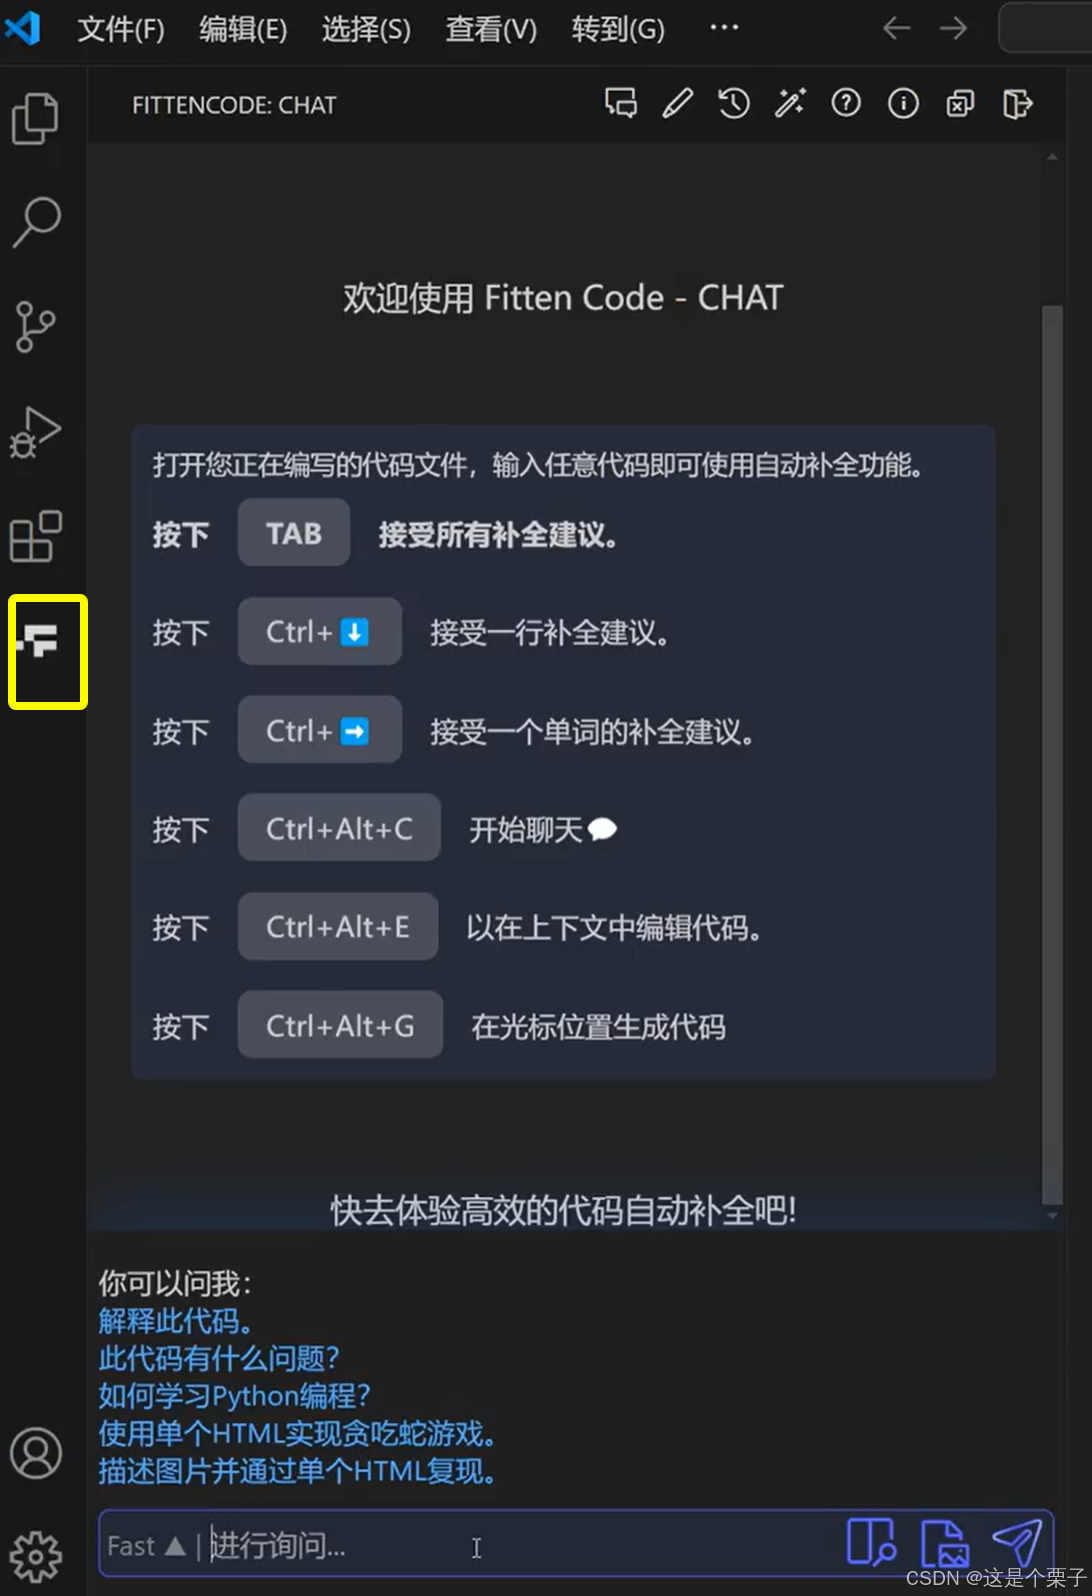This screenshot has width=1092, height=1596.
Task: Click the 解释此代码 suggestion link
Action: point(175,1321)
